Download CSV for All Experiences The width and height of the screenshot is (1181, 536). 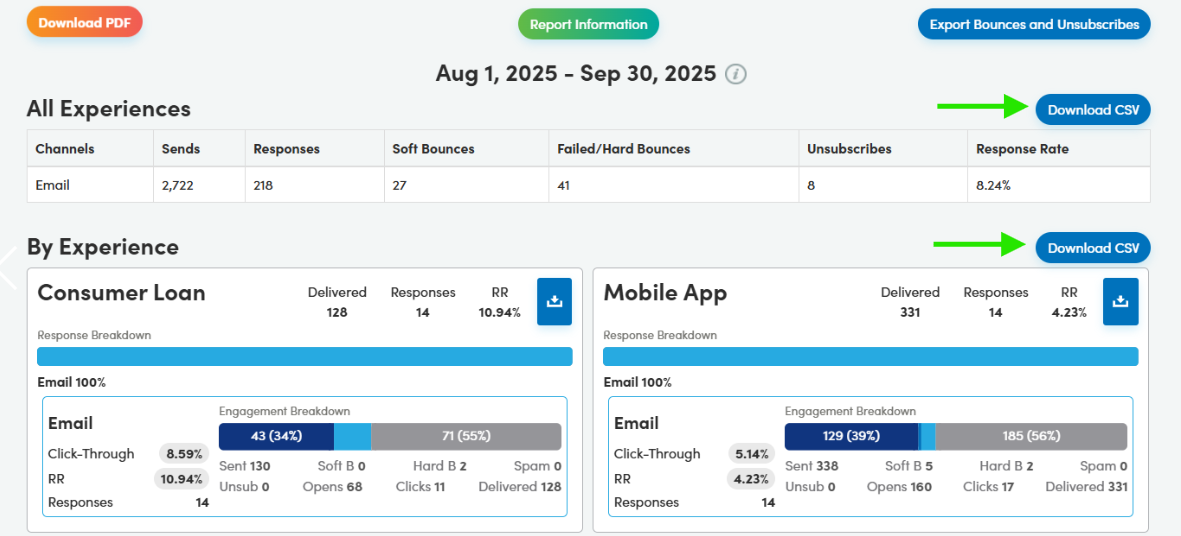pyautogui.click(x=1092, y=110)
